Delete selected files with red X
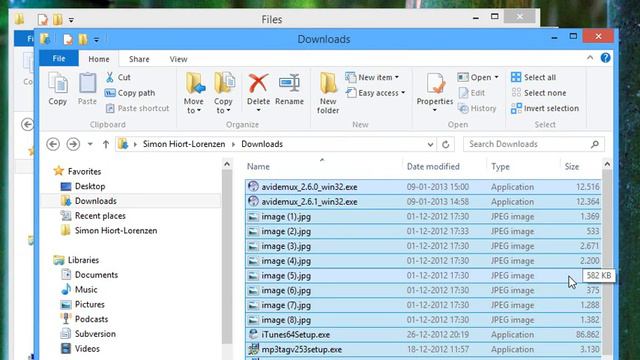 (258, 93)
